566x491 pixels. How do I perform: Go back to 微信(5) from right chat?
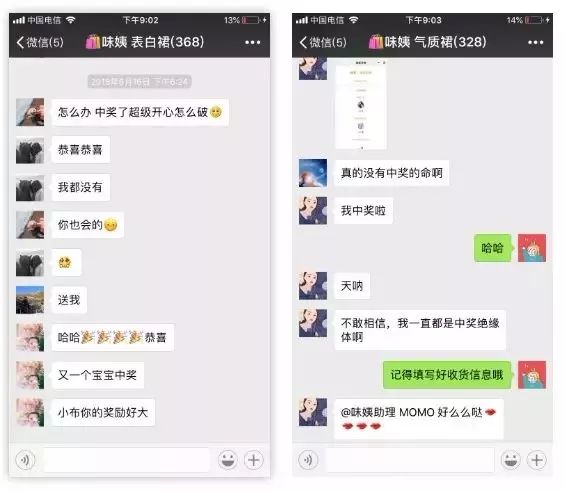click(x=323, y=42)
